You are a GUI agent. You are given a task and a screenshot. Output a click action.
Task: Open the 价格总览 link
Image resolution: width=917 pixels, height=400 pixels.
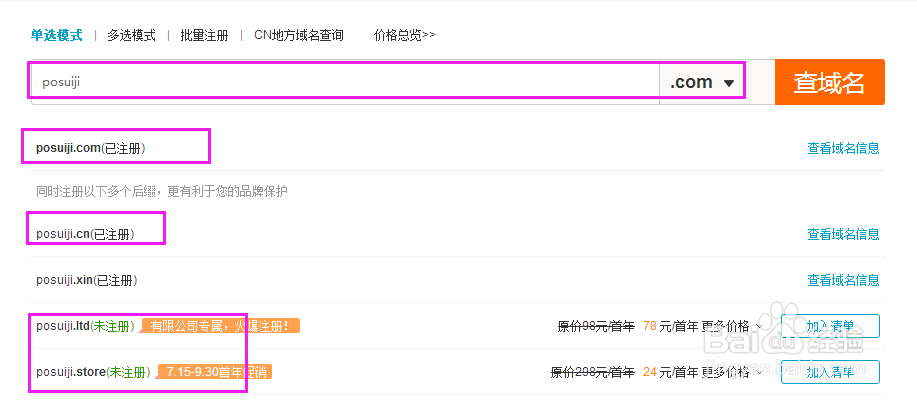(x=404, y=35)
